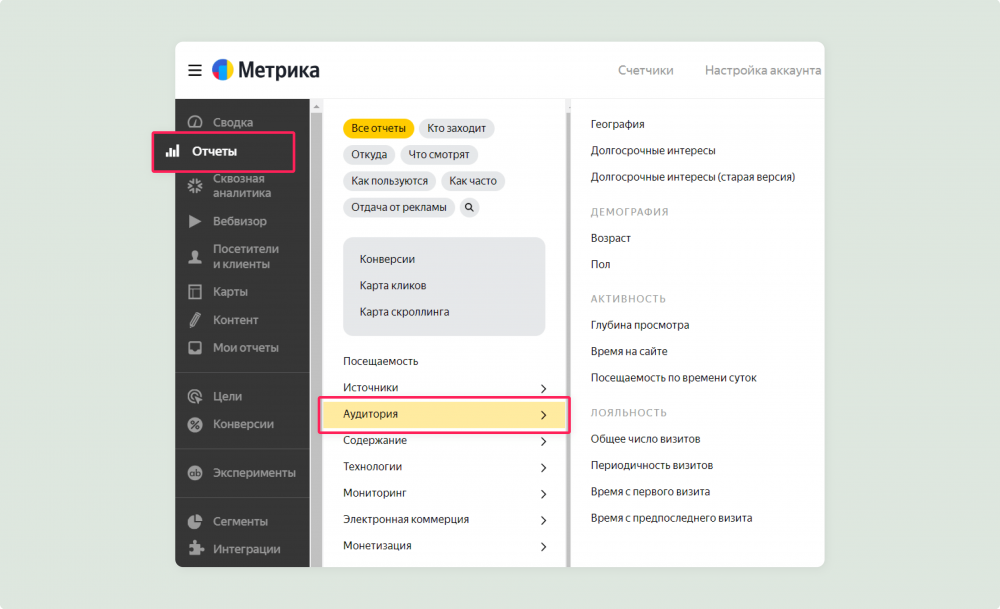1000x609 pixels.
Task: Open Настройка аккаунта in the header
Action: point(763,70)
